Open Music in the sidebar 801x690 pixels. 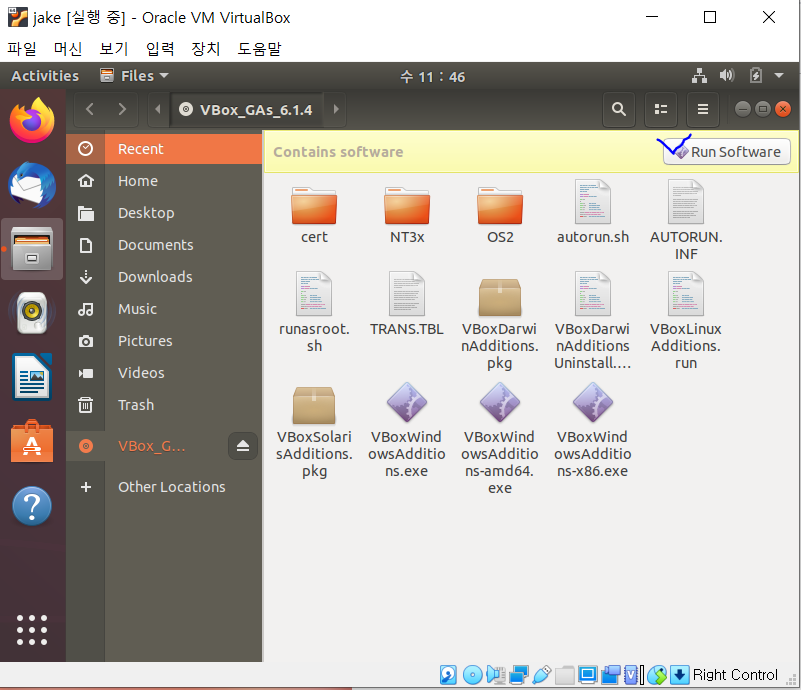pyautogui.click(x=164, y=308)
